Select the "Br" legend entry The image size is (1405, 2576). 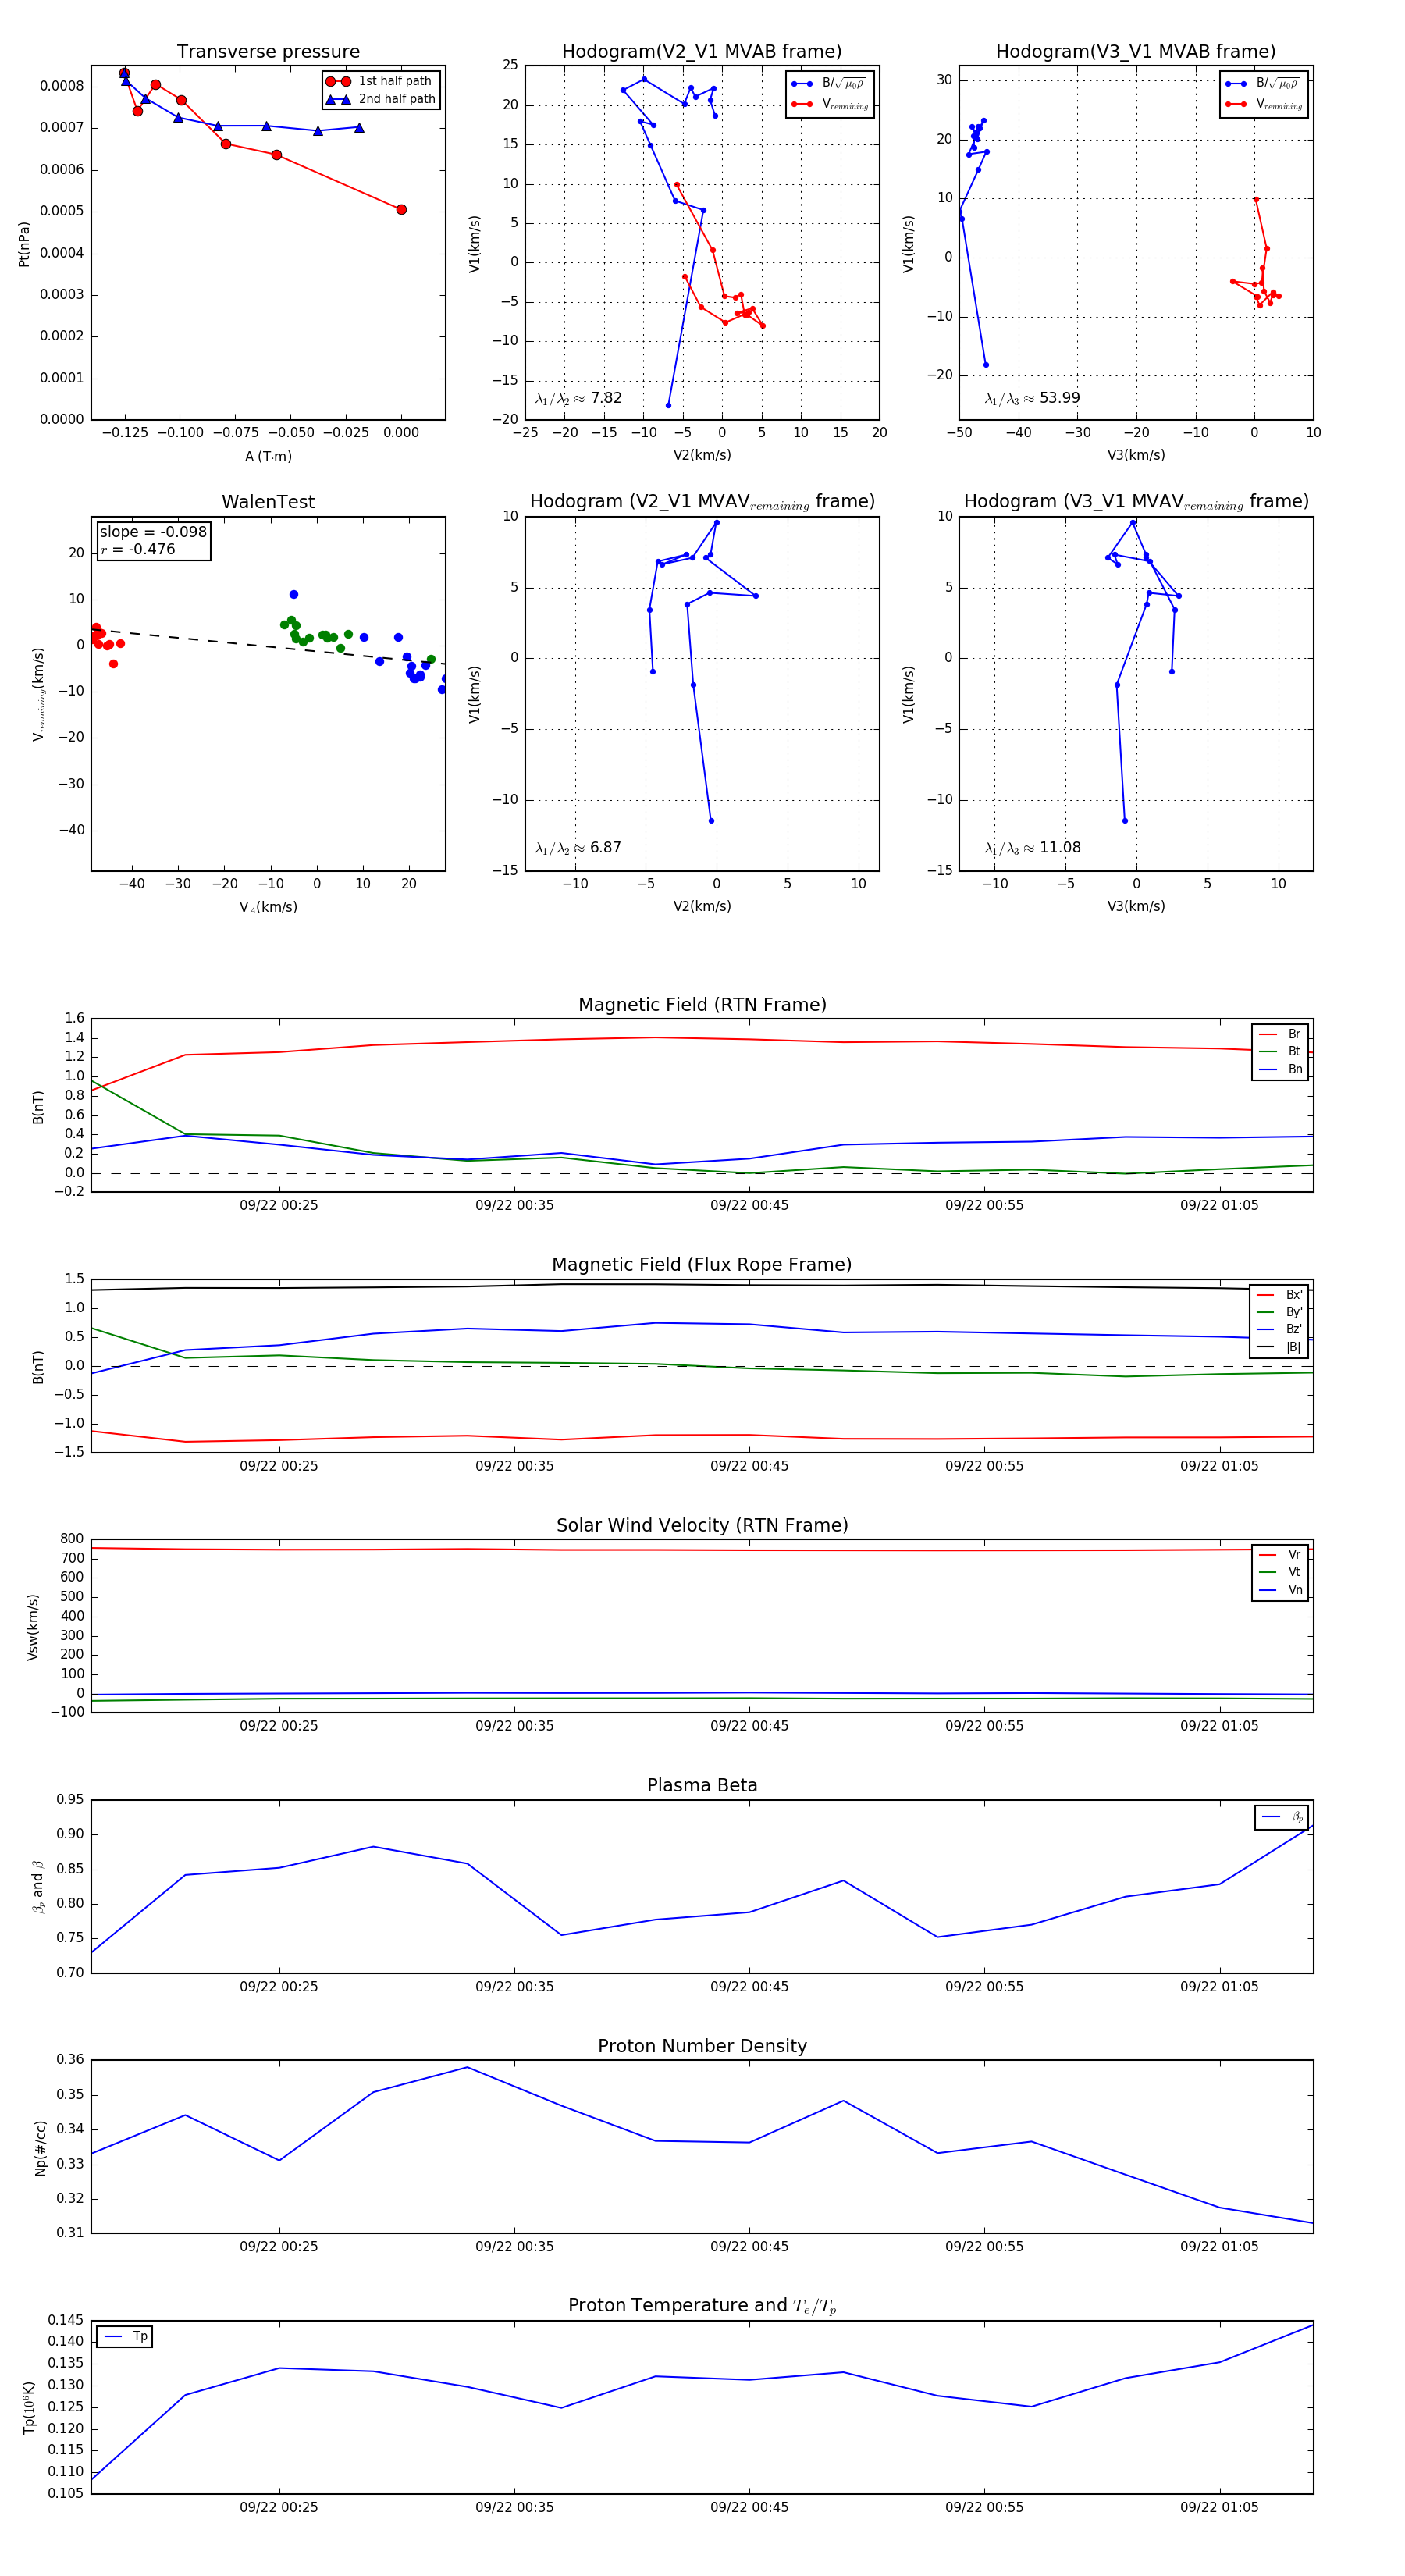1280,1034
